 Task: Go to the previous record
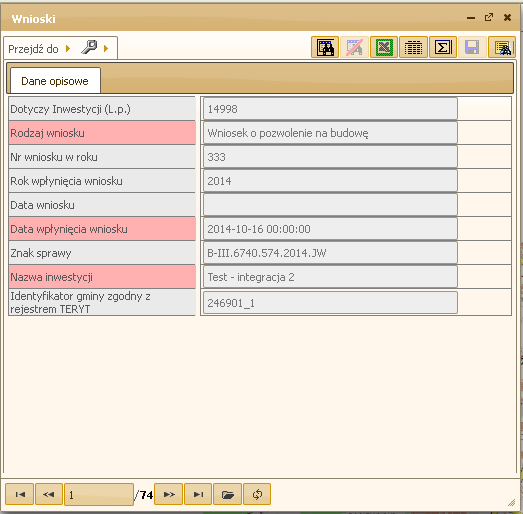(49, 494)
